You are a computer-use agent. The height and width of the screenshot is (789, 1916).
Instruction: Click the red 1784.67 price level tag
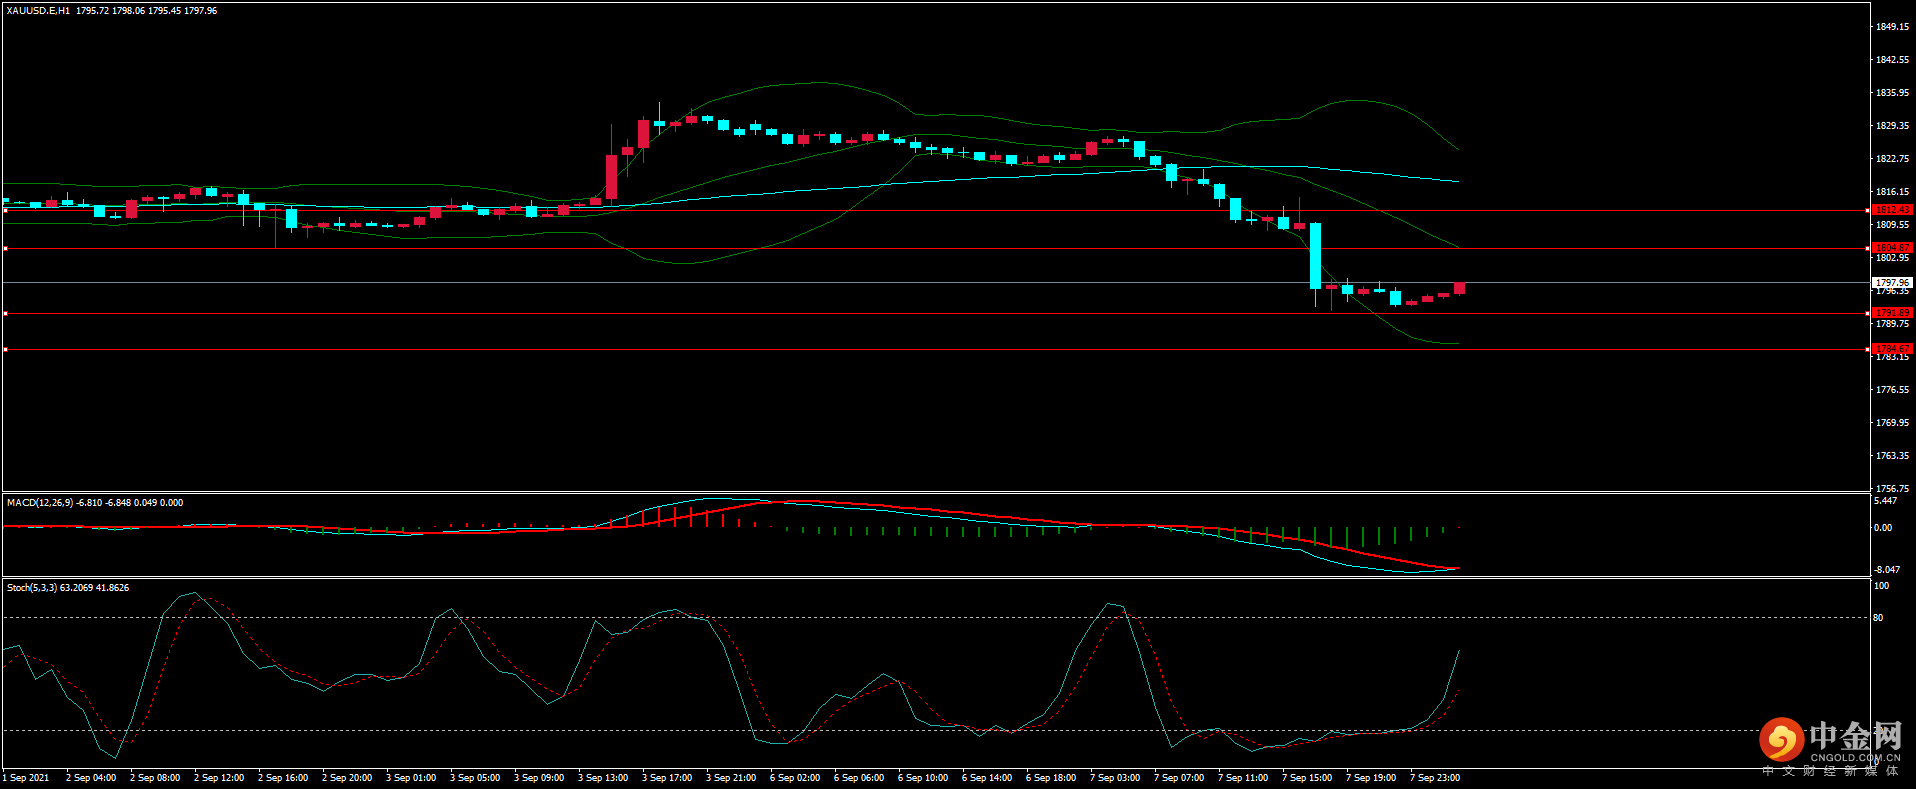coord(1892,349)
